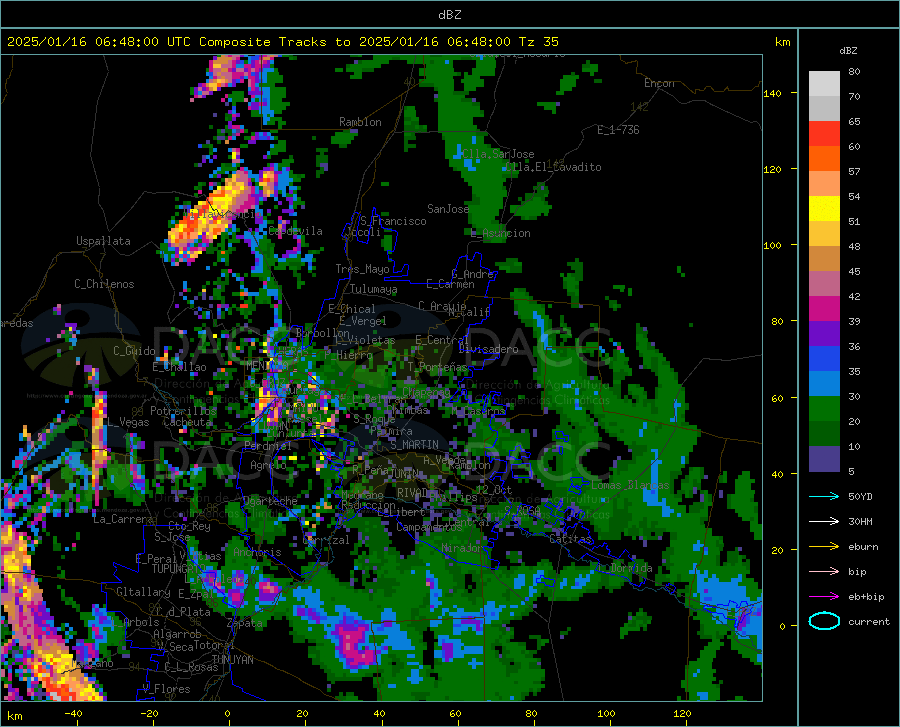
Task: Pick the red 60–65 dBZ legend swatch
Action: click(x=824, y=134)
